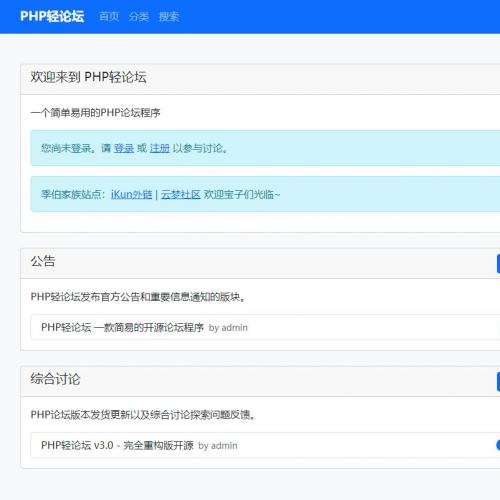
Task: Click by admin on the 公告 thread
Action: (x=228, y=328)
